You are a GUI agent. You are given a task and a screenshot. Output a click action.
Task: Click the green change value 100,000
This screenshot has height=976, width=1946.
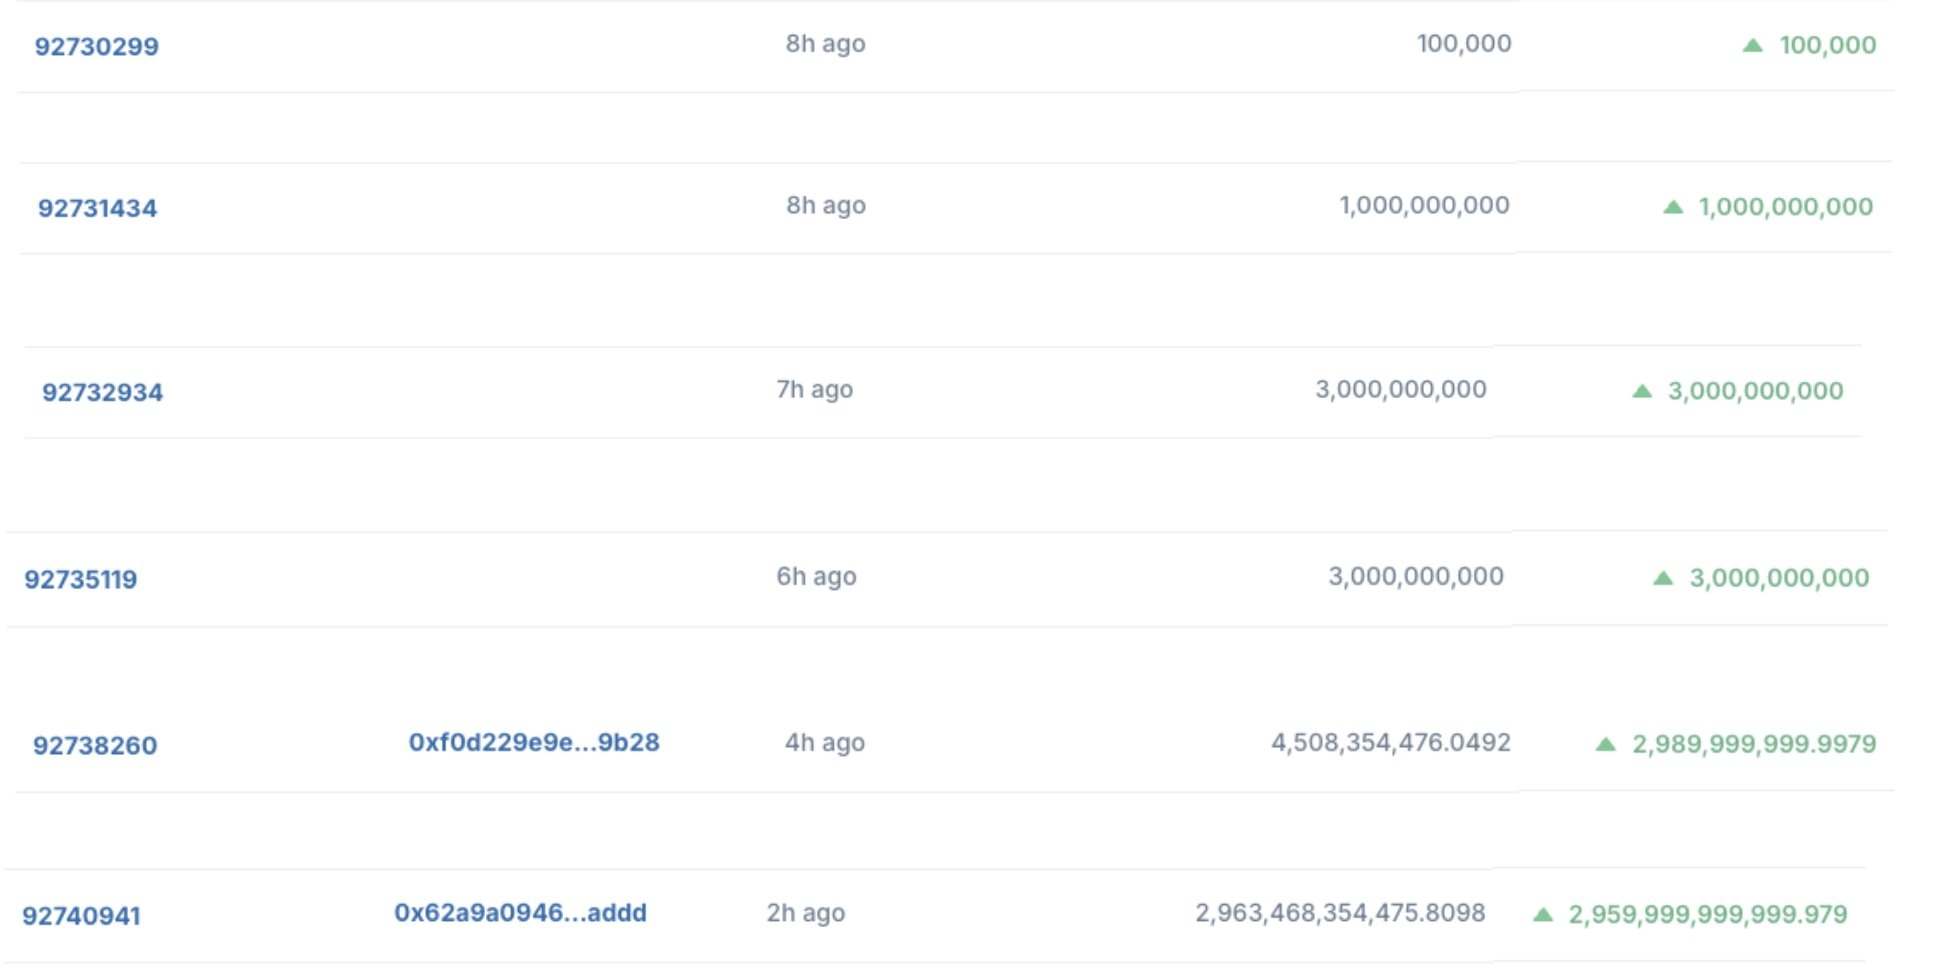tap(1828, 45)
